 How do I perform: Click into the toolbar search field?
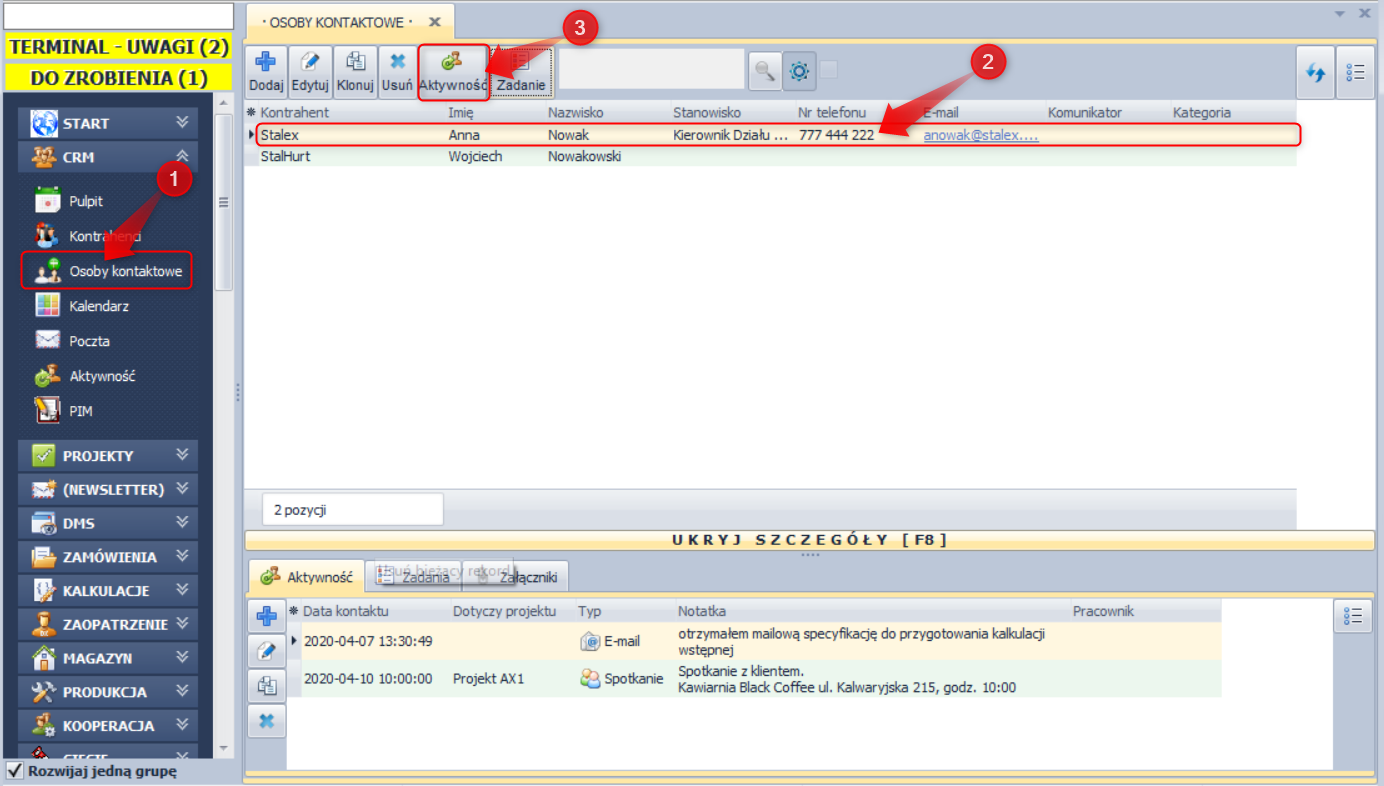[x=651, y=69]
